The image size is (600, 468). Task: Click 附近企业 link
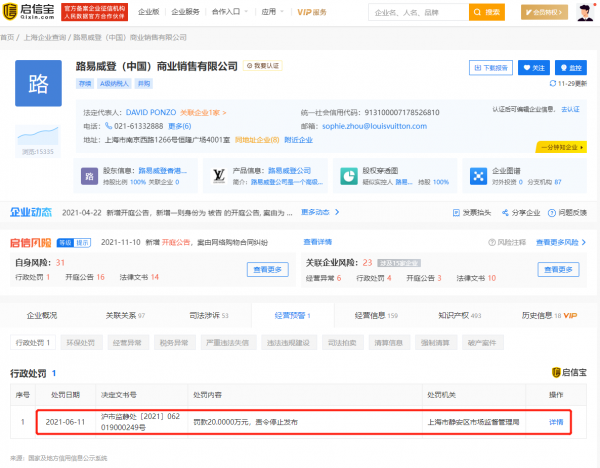tap(298, 140)
